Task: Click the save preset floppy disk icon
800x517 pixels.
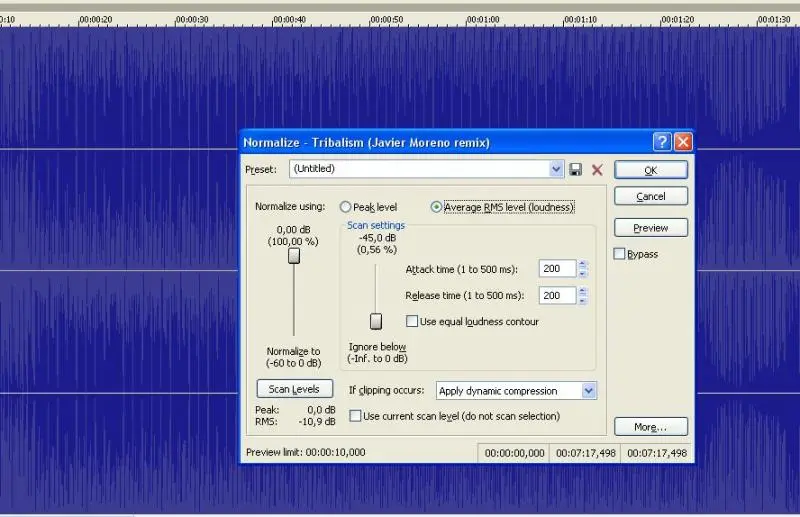Action: coord(576,170)
